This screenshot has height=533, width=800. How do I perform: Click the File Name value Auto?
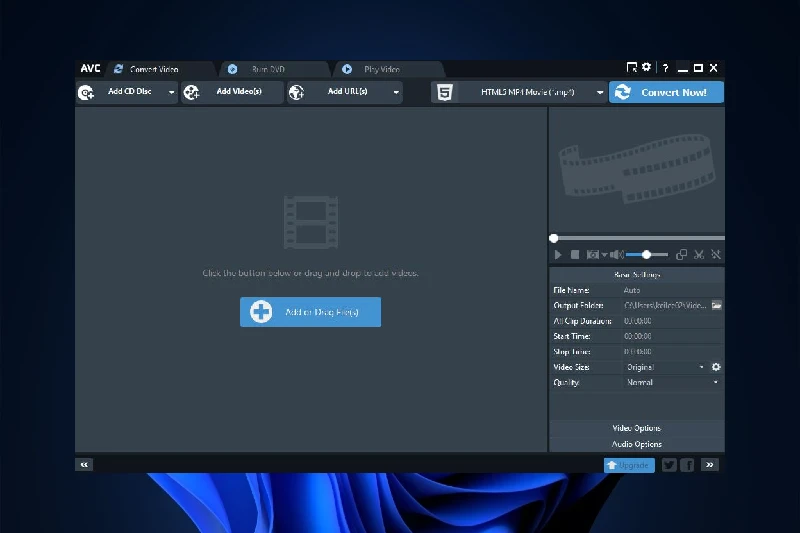click(x=632, y=290)
